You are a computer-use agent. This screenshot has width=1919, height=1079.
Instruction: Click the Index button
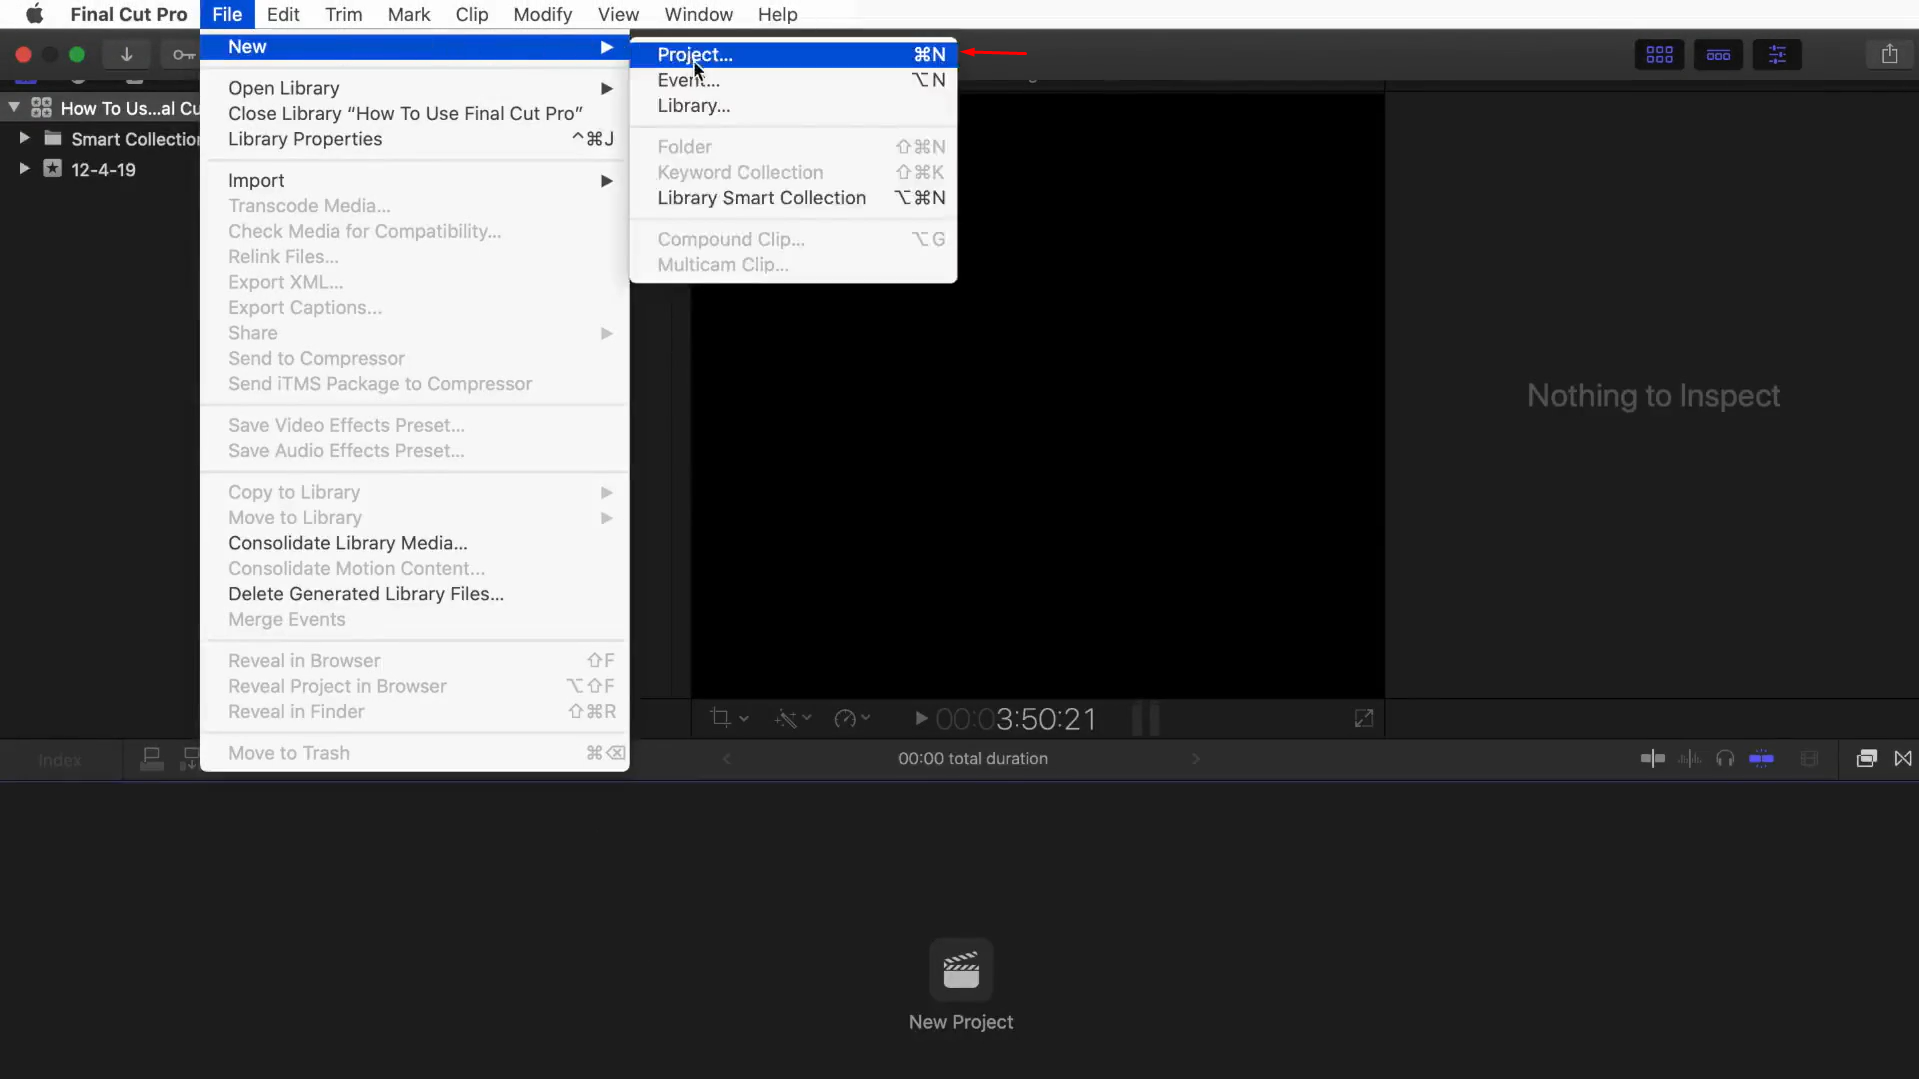tap(59, 760)
